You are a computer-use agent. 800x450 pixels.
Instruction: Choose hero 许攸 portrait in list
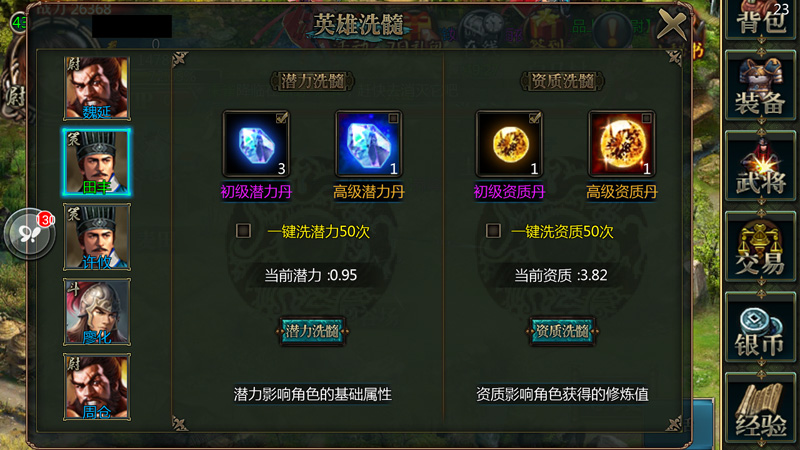click(96, 237)
